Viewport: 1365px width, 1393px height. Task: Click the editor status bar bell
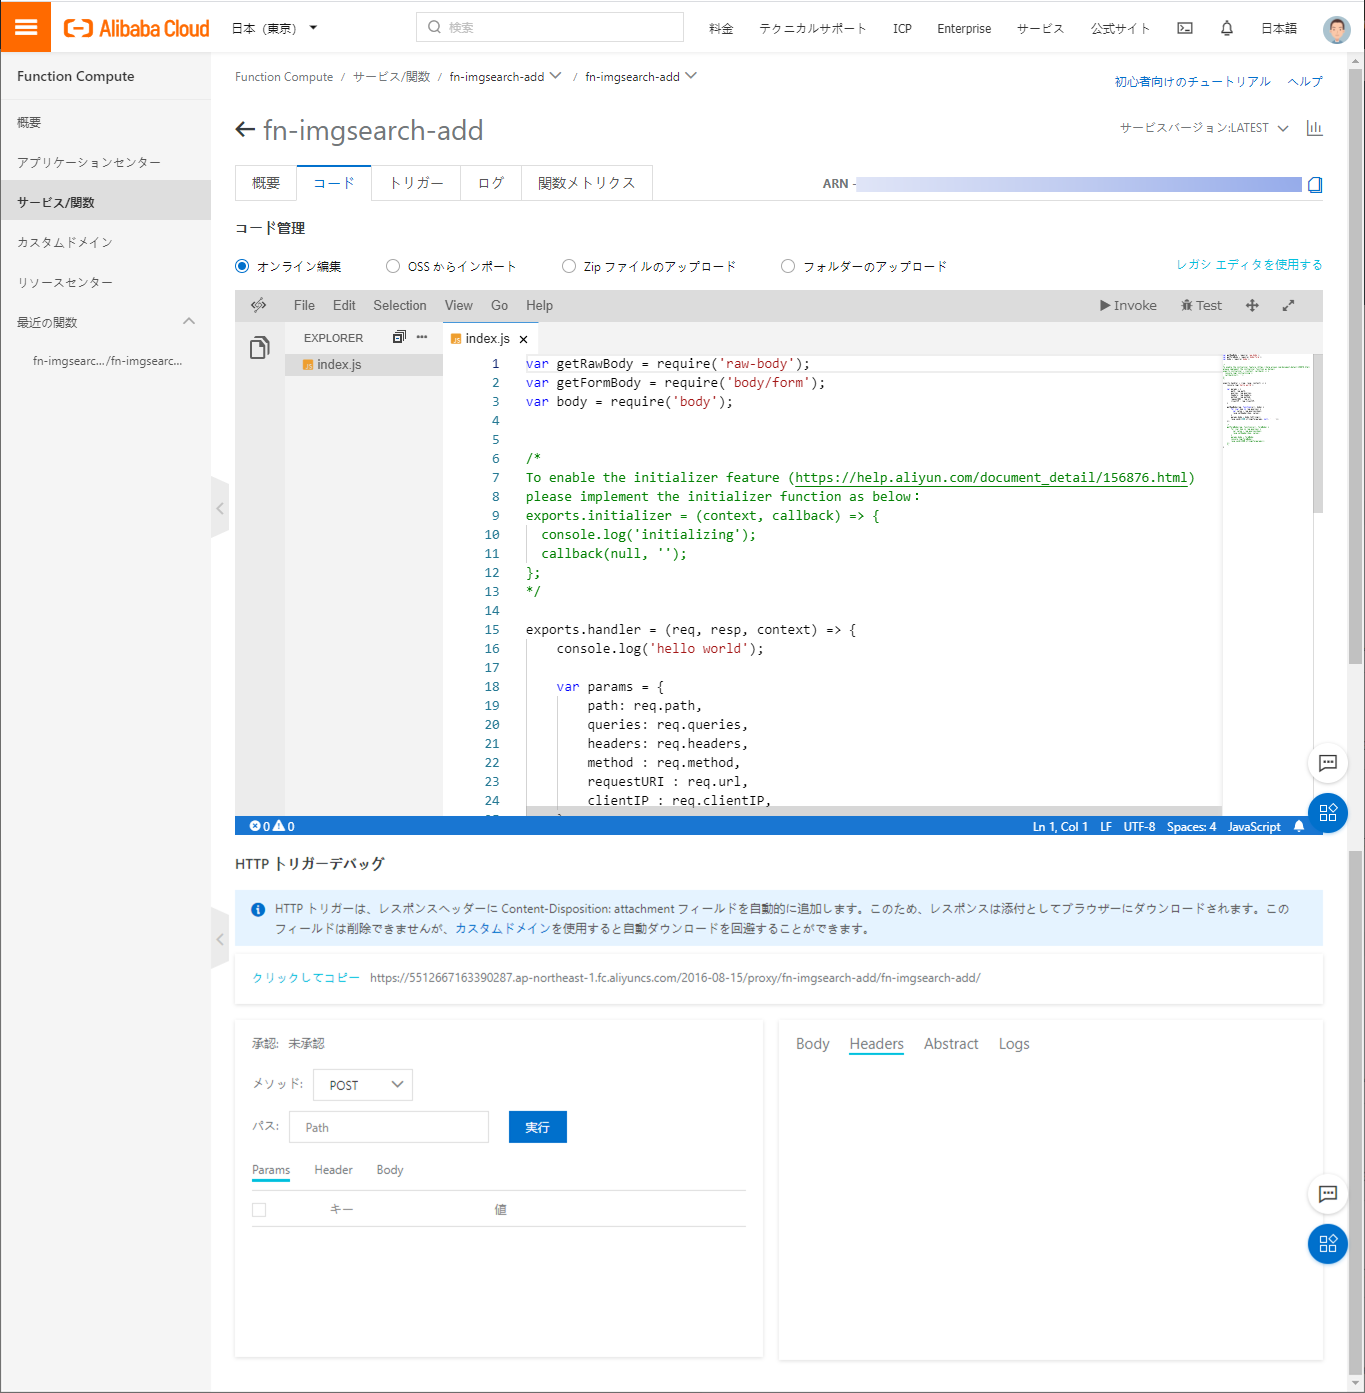coord(1299,826)
